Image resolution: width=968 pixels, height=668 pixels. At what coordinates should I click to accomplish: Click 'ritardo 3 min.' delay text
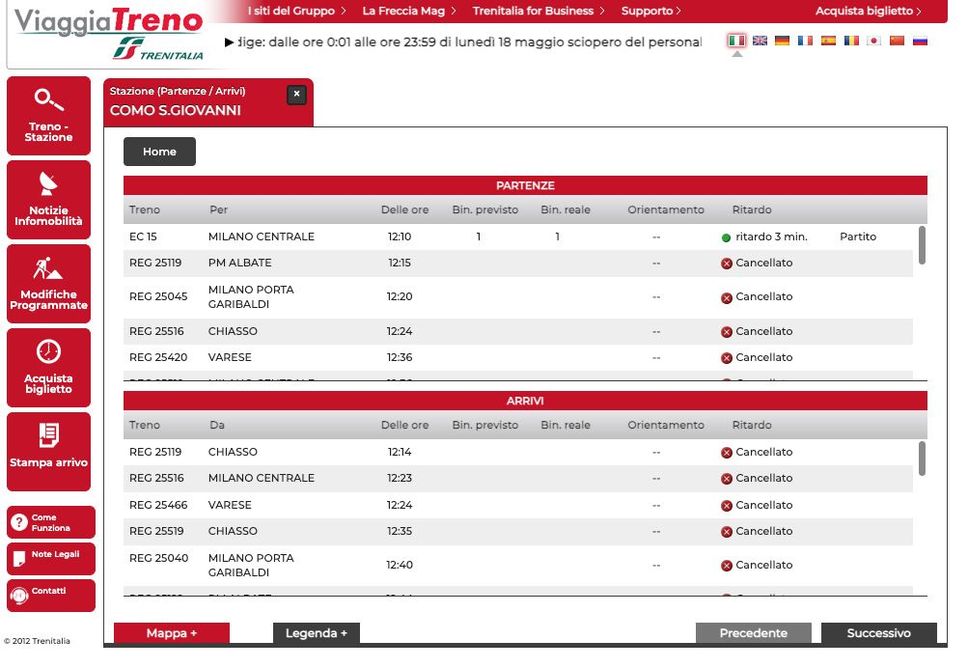point(771,237)
